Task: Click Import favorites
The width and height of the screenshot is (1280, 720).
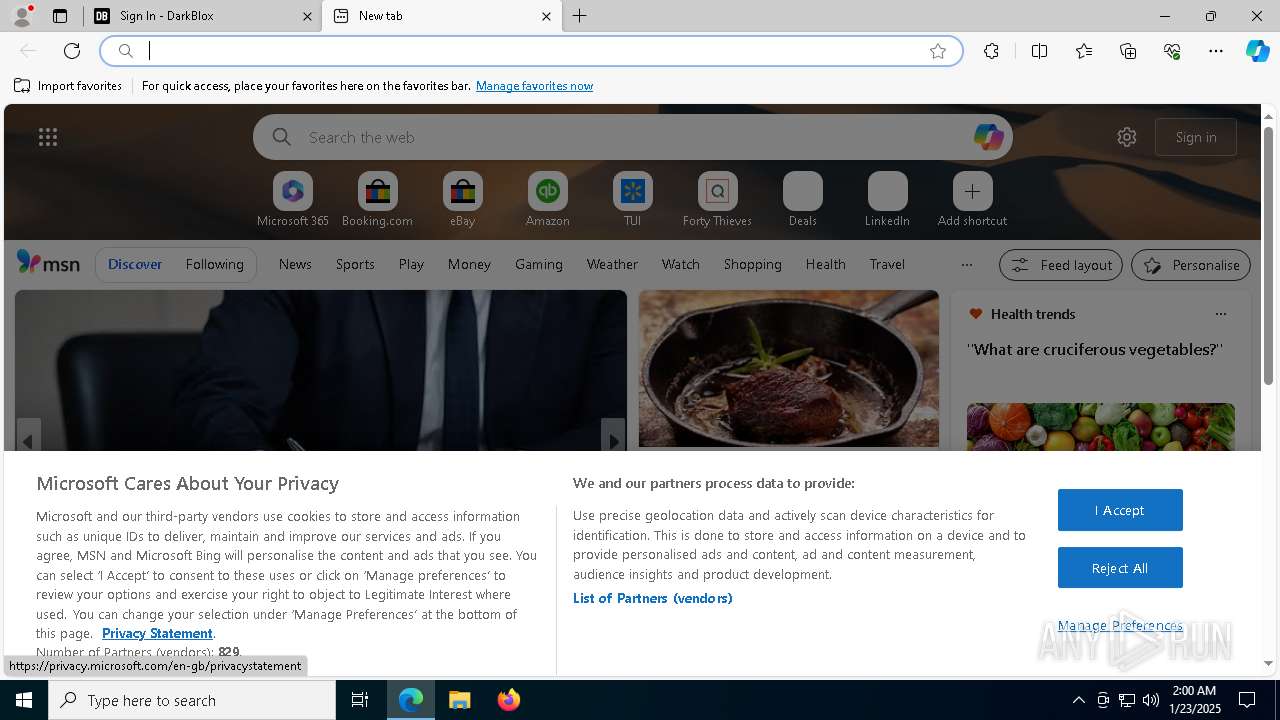Action: 68,86
